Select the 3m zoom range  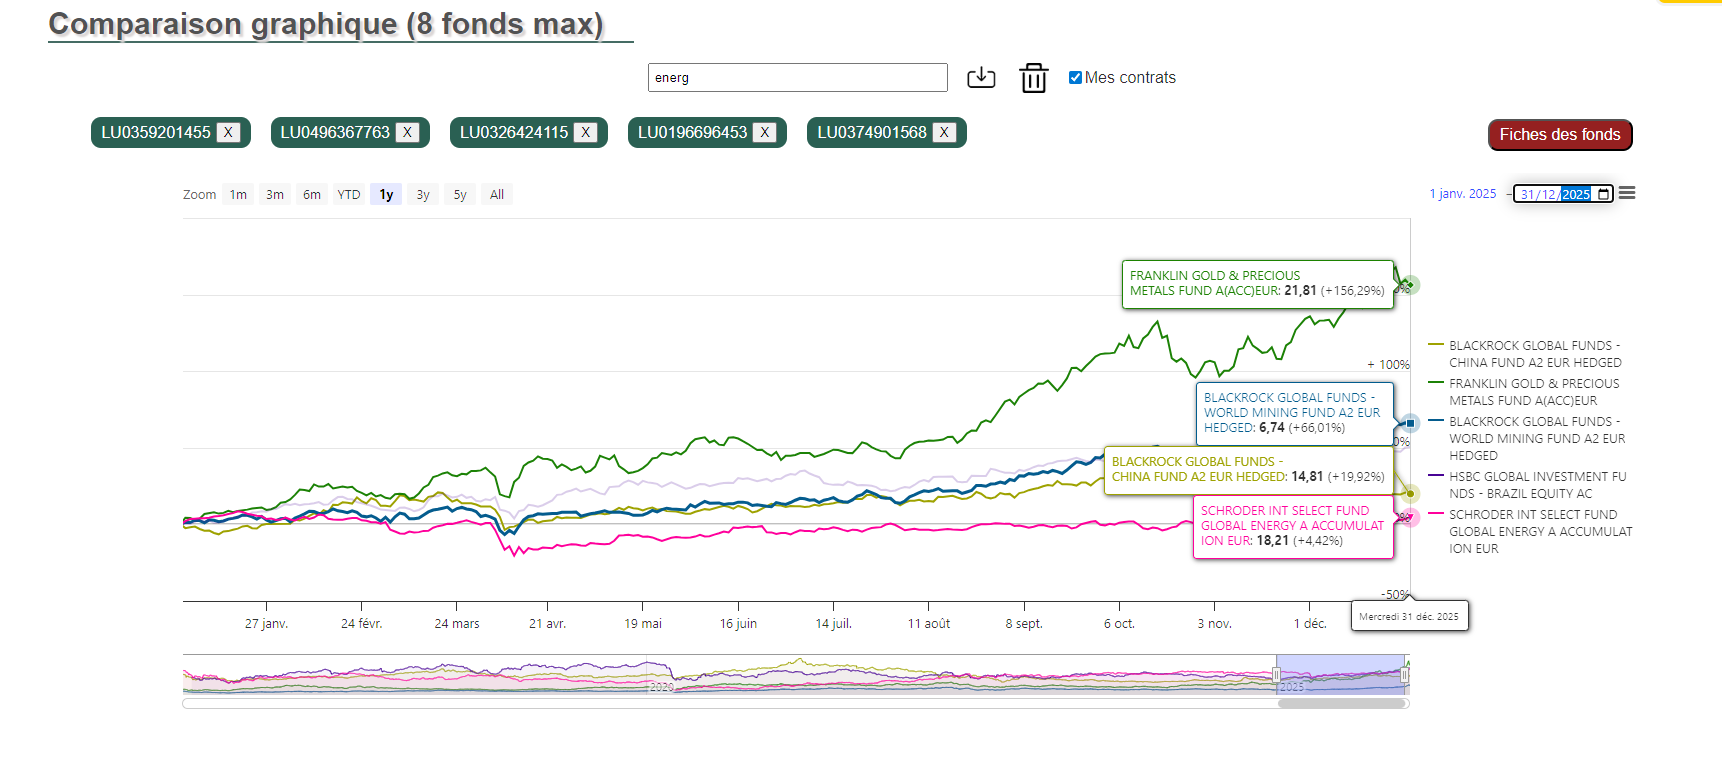point(275,195)
